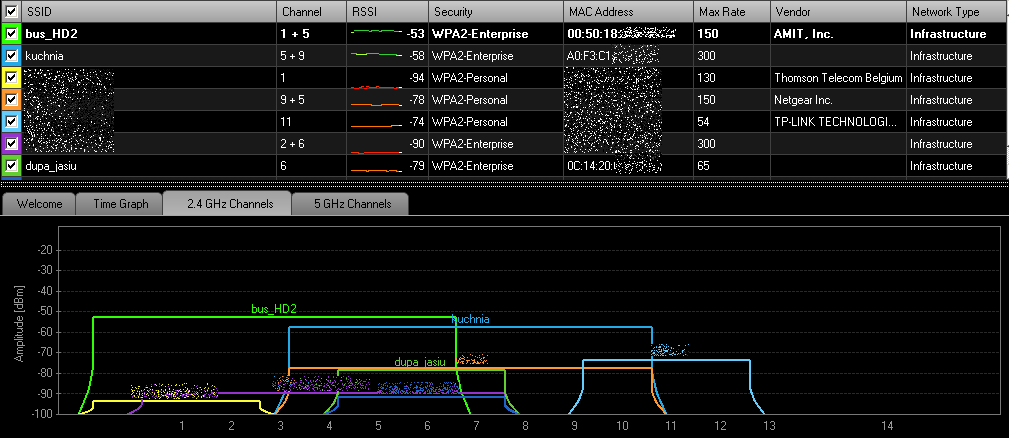Sort by the Channel column header
Screen dimensions: 1009x438
click(x=310, y=11)
